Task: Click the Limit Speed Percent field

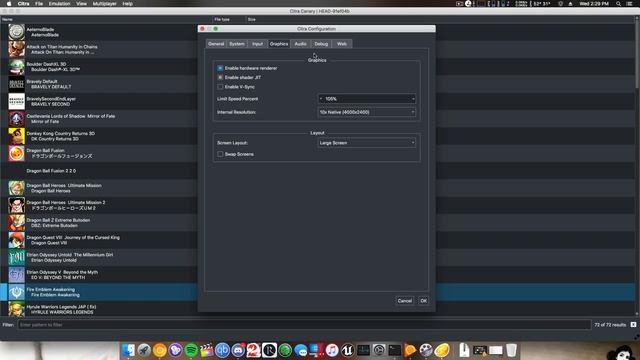Action: point(367,99)
